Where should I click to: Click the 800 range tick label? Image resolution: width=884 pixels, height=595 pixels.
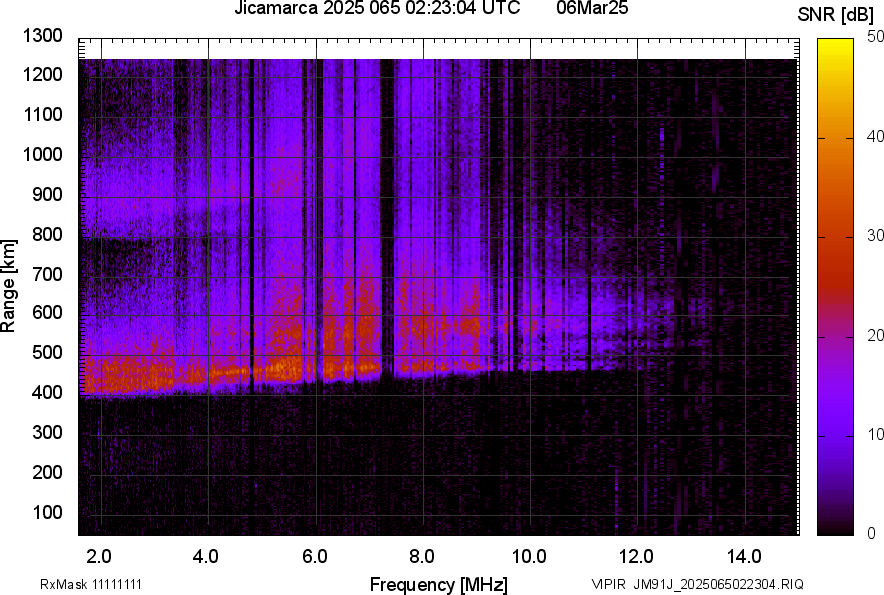(x=46, y=235)
